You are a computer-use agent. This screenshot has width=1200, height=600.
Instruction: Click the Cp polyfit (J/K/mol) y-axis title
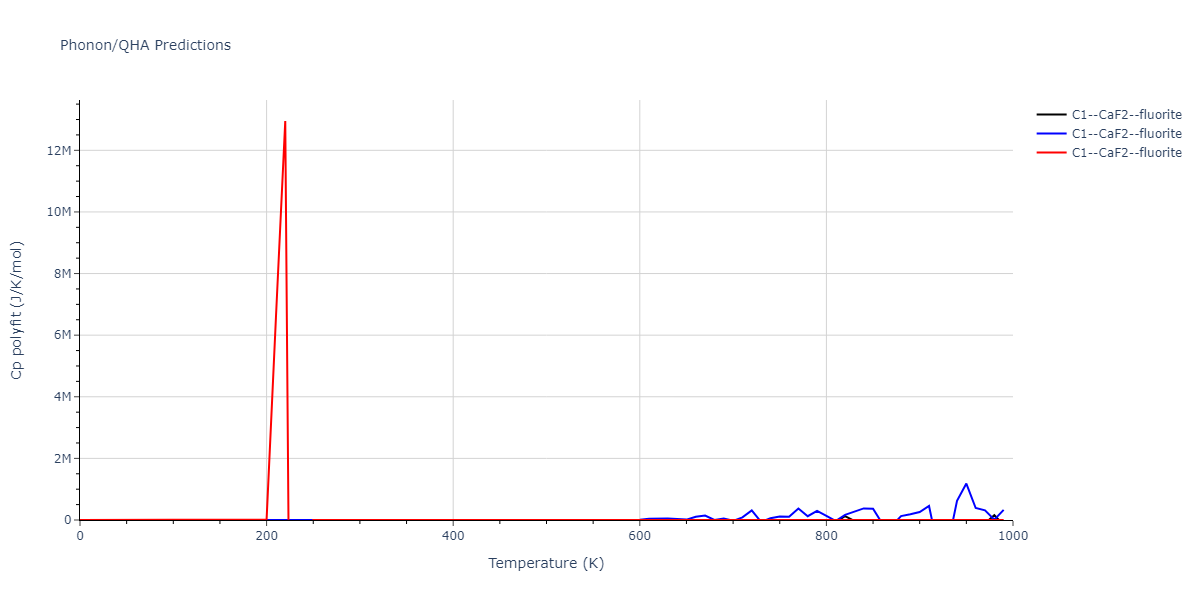point(17,310)
